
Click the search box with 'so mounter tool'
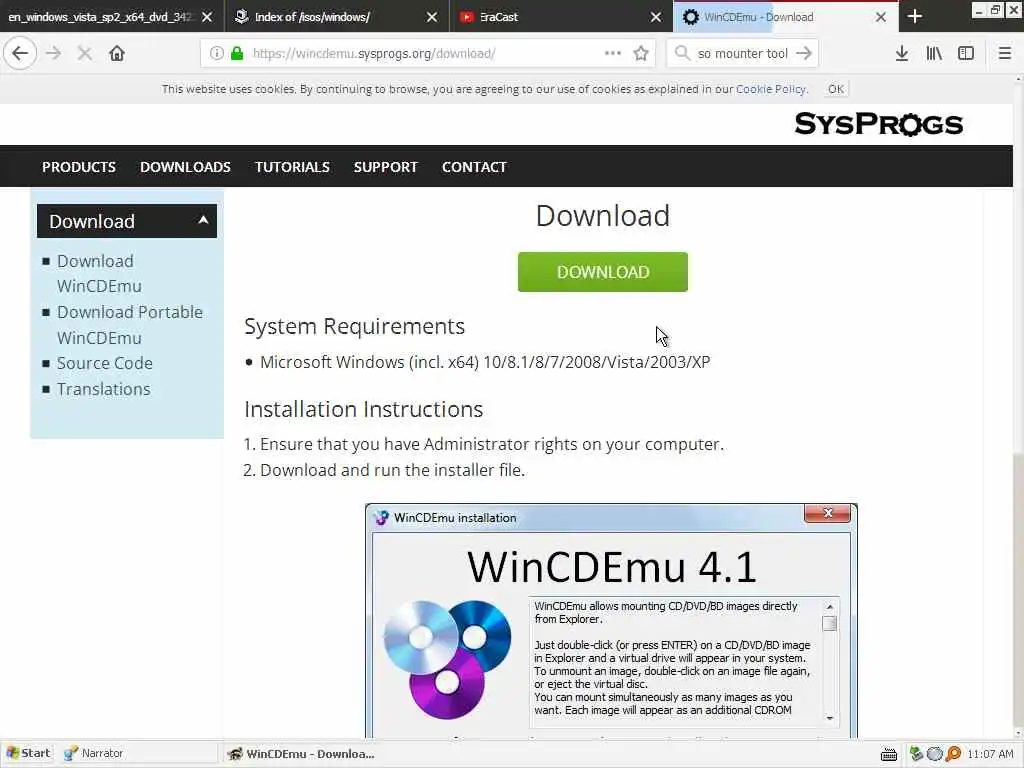pos(743,54)
